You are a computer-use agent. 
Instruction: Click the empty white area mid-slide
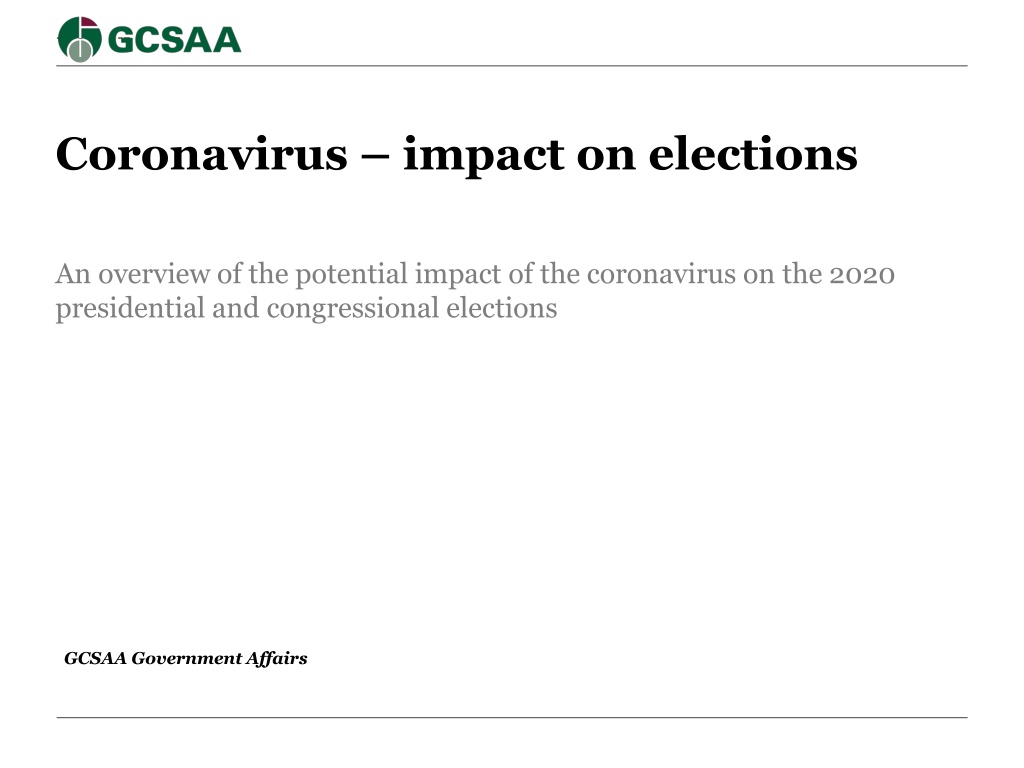511,483
